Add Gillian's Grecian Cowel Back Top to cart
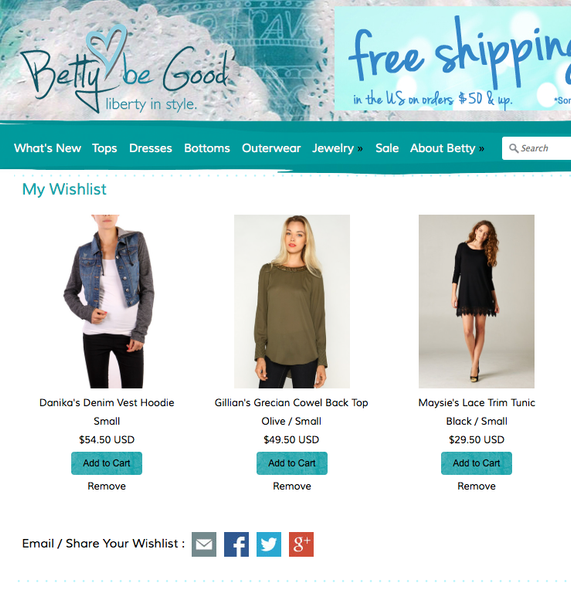571x600 pixels. pyautogui.click(x=292, y=463)
